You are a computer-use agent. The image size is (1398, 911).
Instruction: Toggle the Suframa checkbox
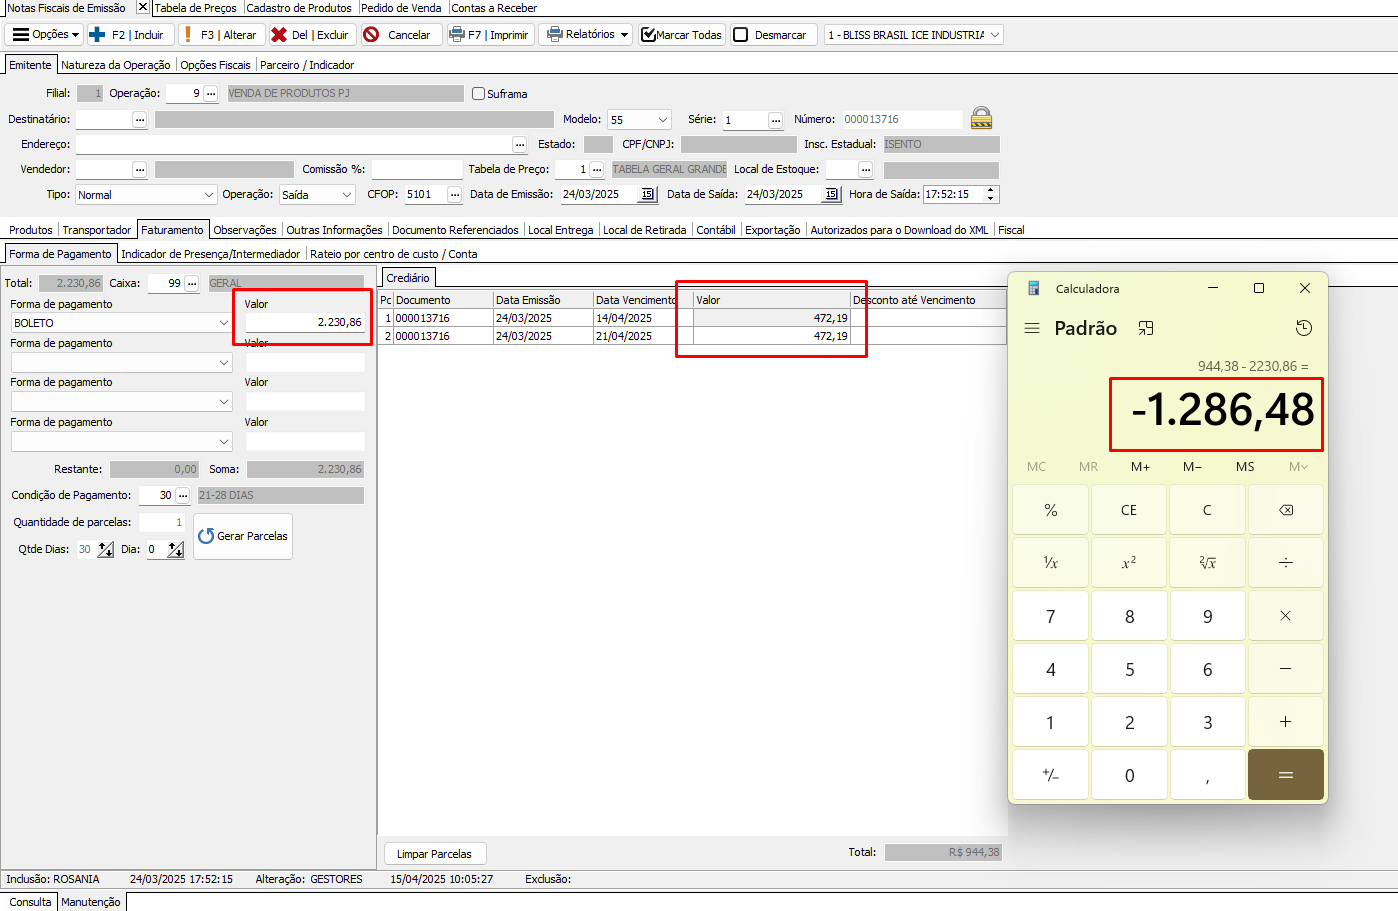point(479,94)
